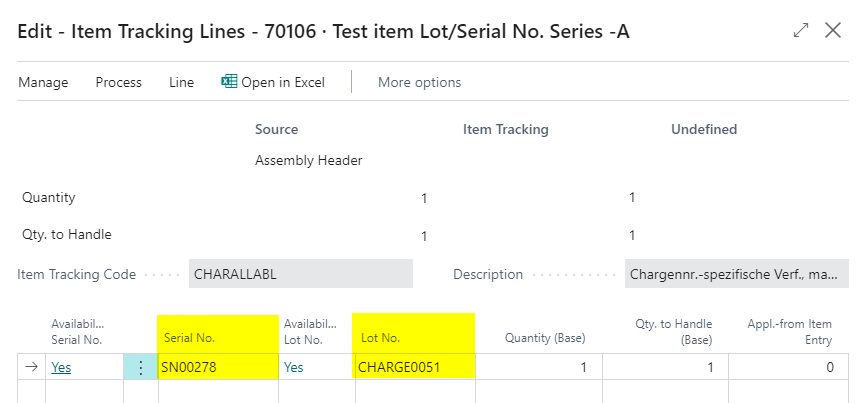Open the Manage menu

pyautogui.click(x=43, y=82)
